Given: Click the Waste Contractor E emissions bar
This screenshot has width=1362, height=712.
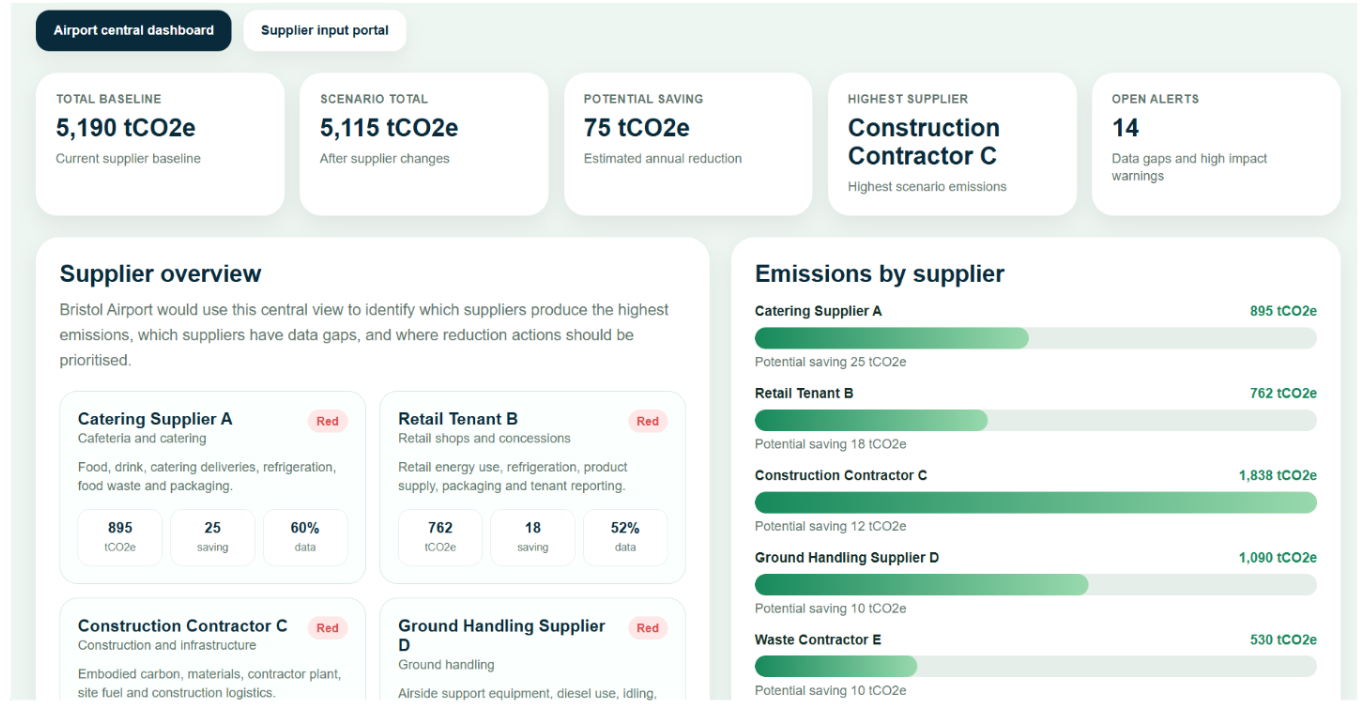Looking at the screenshot, I should (1036, 666).
